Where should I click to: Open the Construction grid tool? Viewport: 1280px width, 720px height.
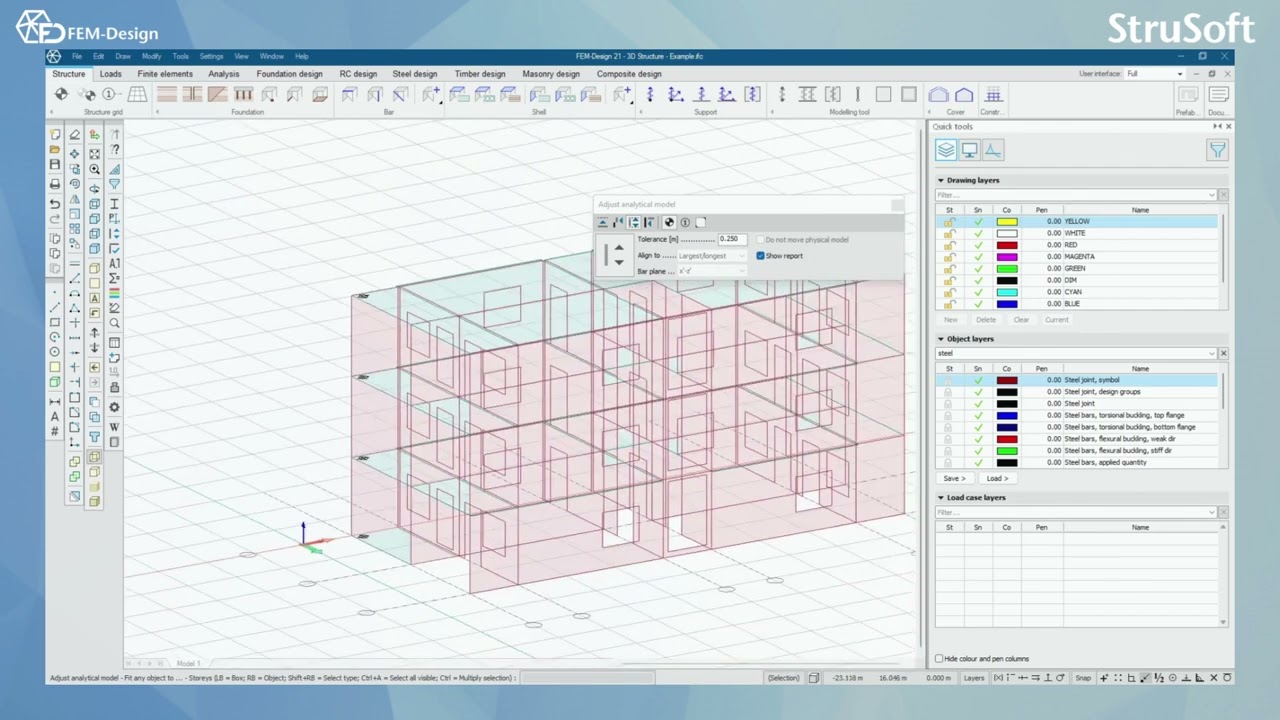(x=993, y=95)
